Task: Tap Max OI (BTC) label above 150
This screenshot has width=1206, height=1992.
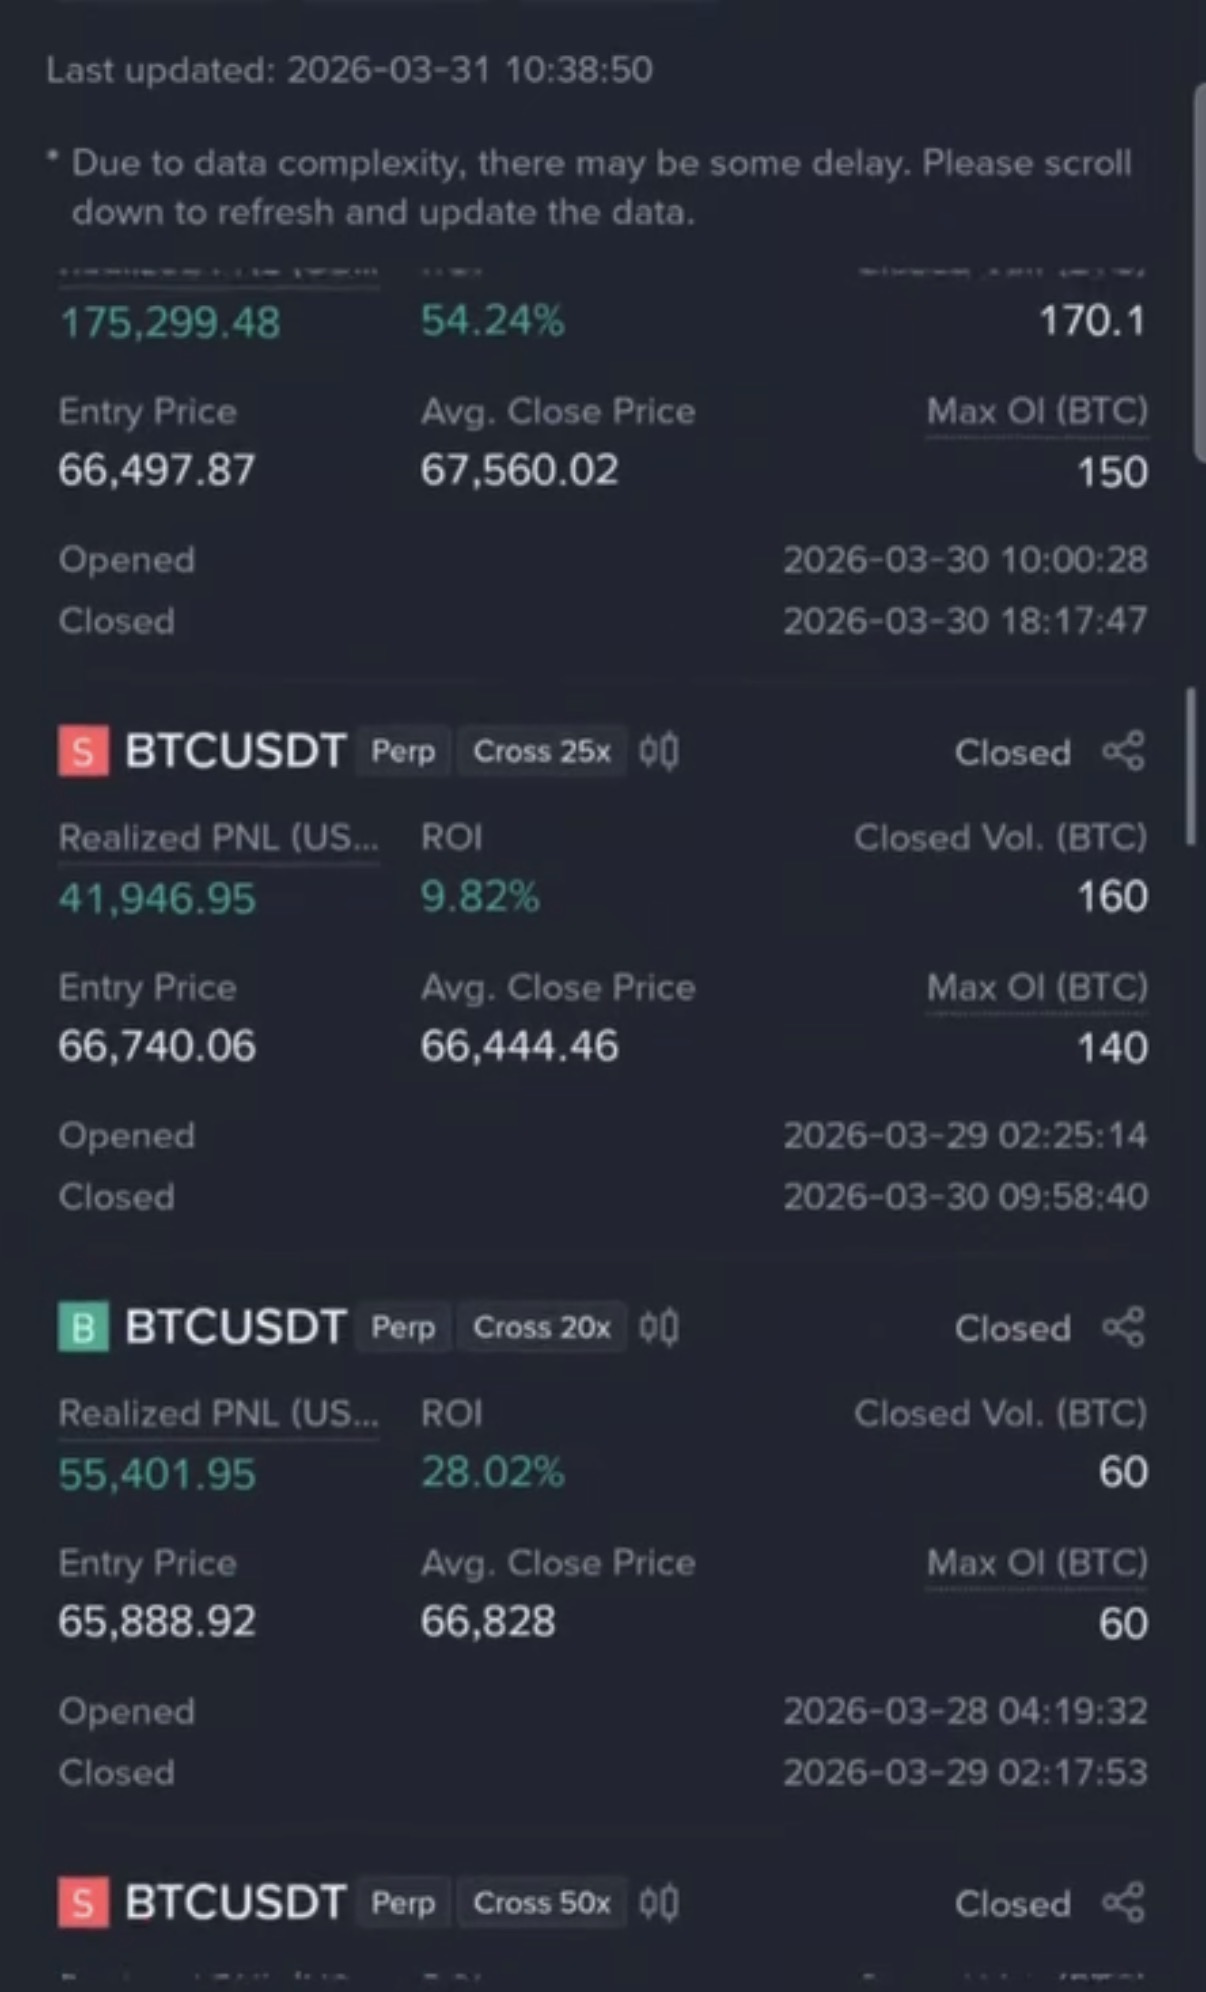Action: pos(1037,412)
